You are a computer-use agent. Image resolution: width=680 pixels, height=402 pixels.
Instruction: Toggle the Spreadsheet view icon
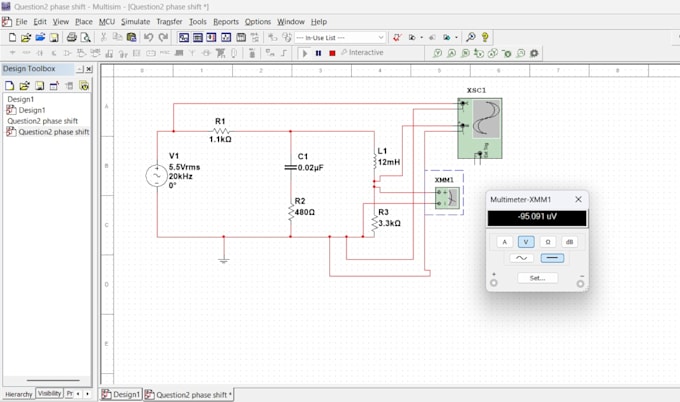click(198, 38)
